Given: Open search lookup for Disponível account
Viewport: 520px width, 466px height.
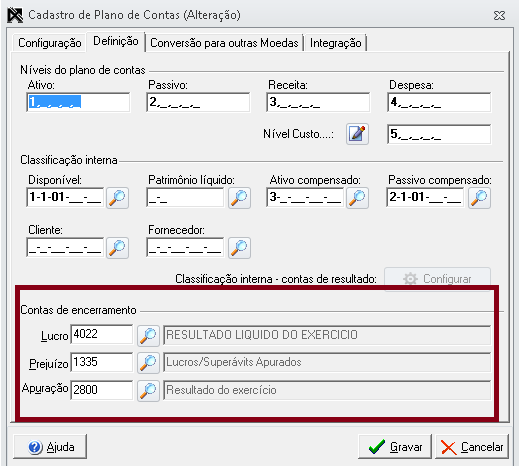Looking at the screenshot, I should point(117,198).
